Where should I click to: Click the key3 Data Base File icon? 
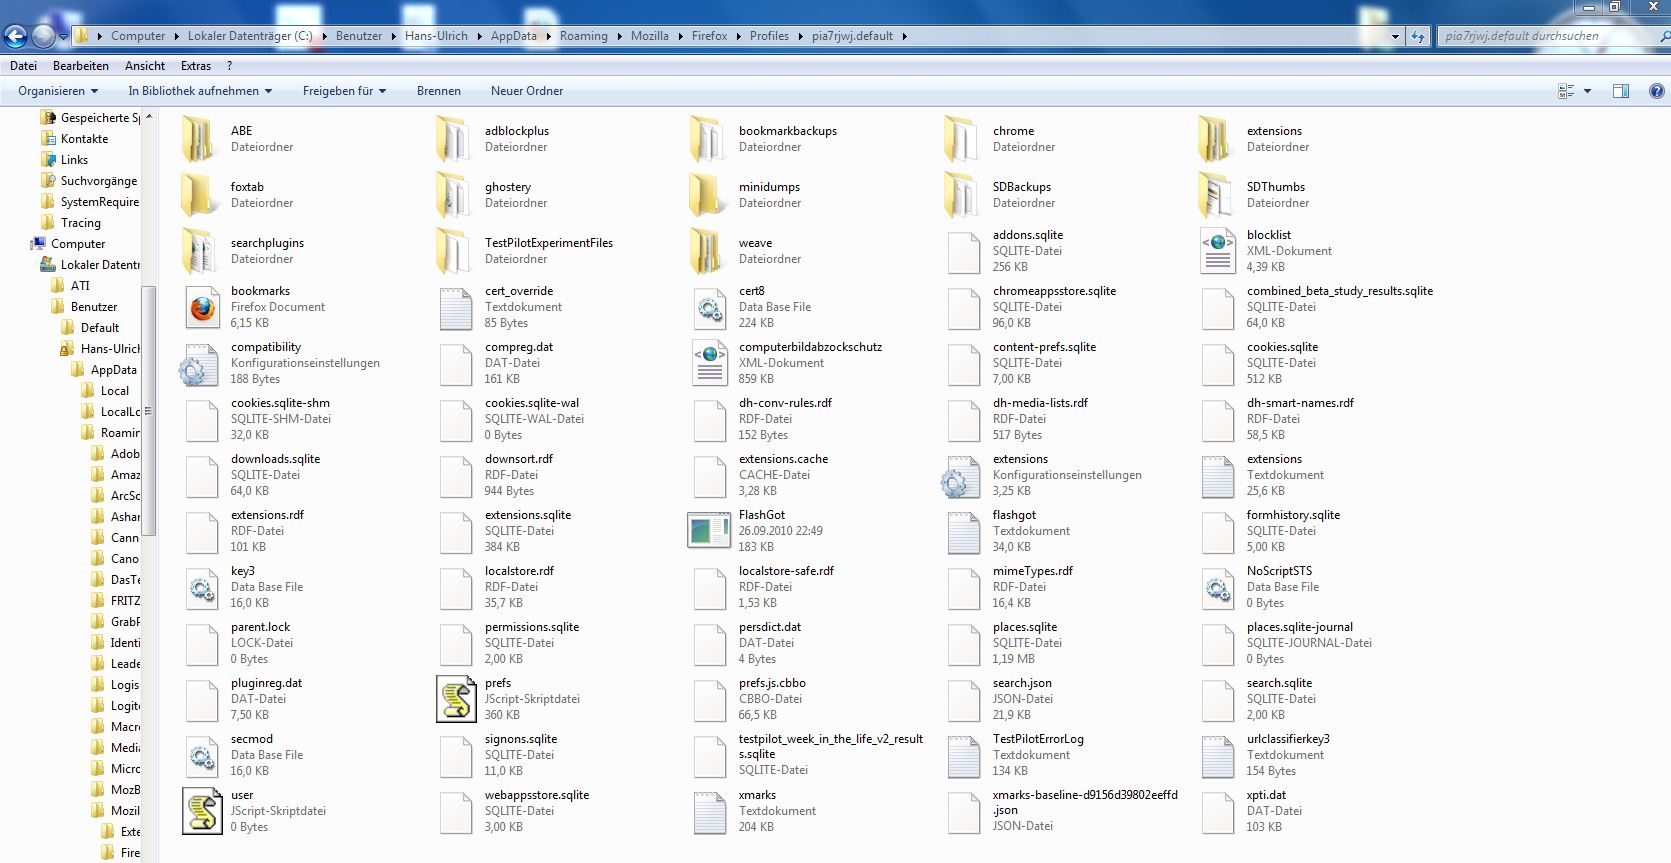[202, 587]
